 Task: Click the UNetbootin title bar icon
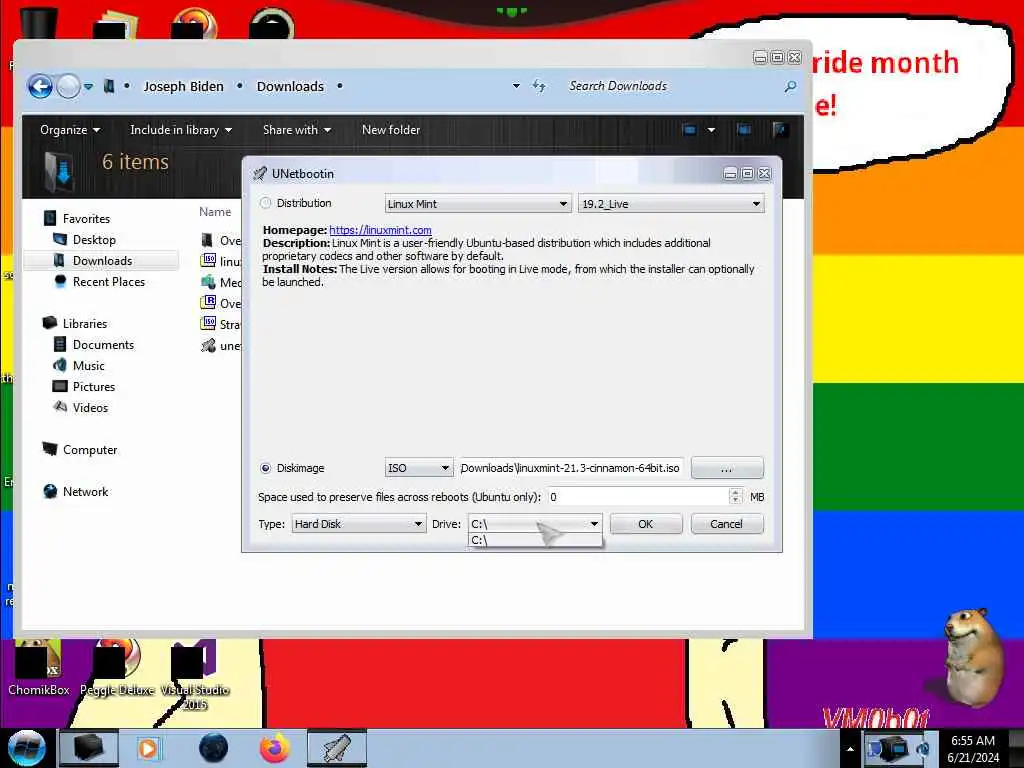pos(260,174)
